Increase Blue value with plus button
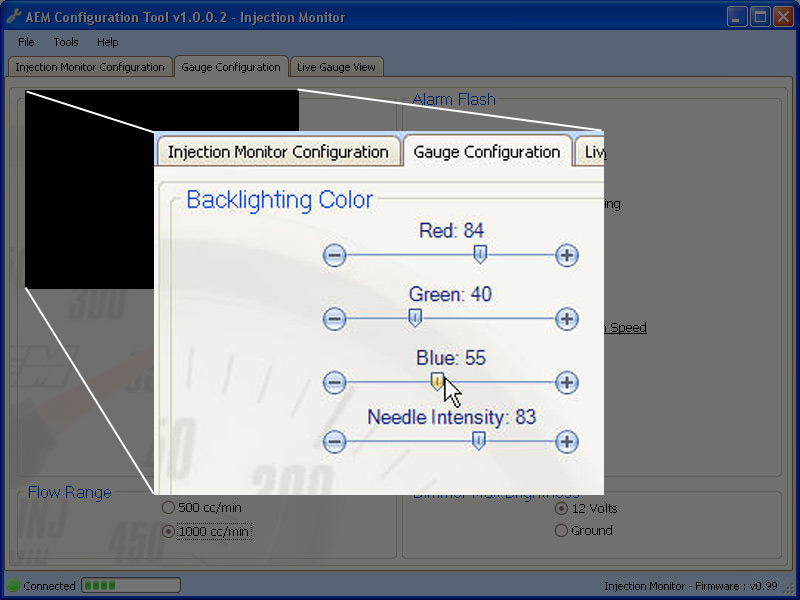The width and height of the screenshot is (800, 600). [566, 382]
